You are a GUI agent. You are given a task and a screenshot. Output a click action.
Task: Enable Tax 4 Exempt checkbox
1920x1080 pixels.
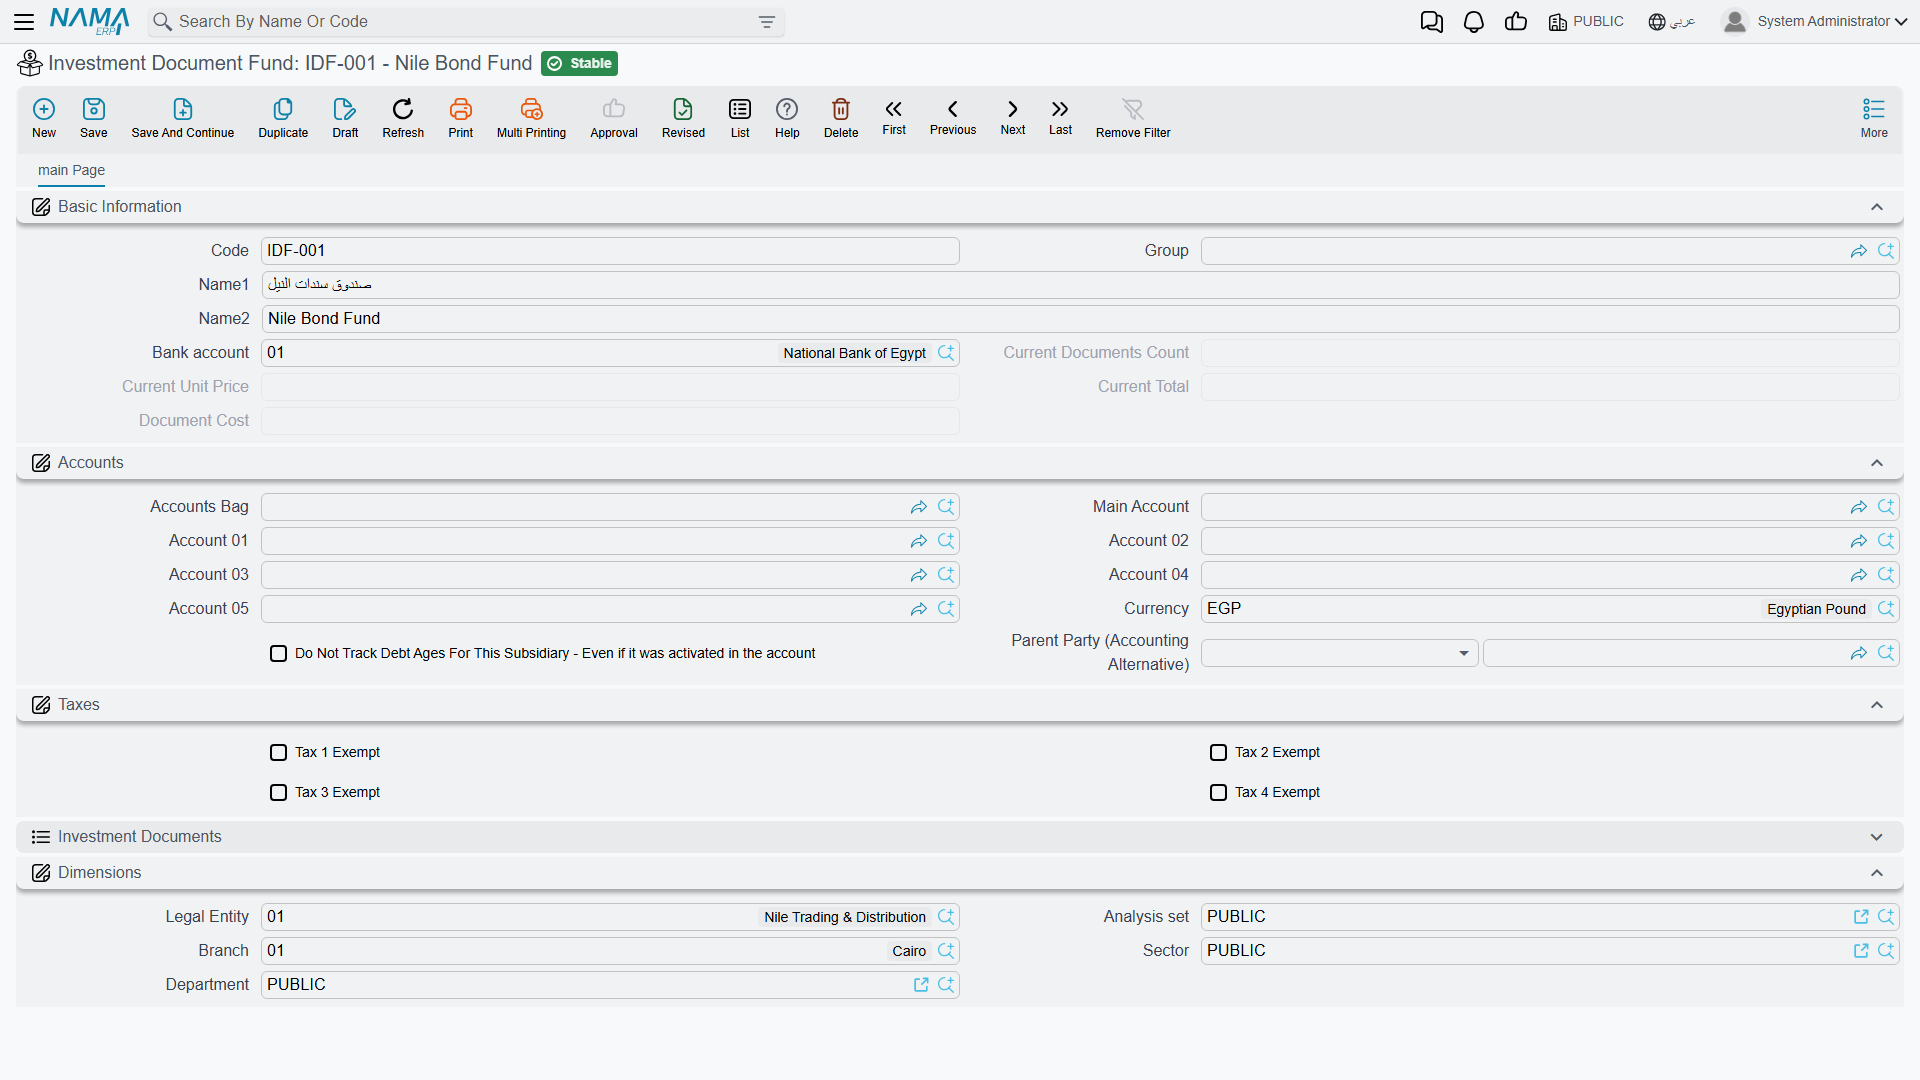tap(1219, 792)
